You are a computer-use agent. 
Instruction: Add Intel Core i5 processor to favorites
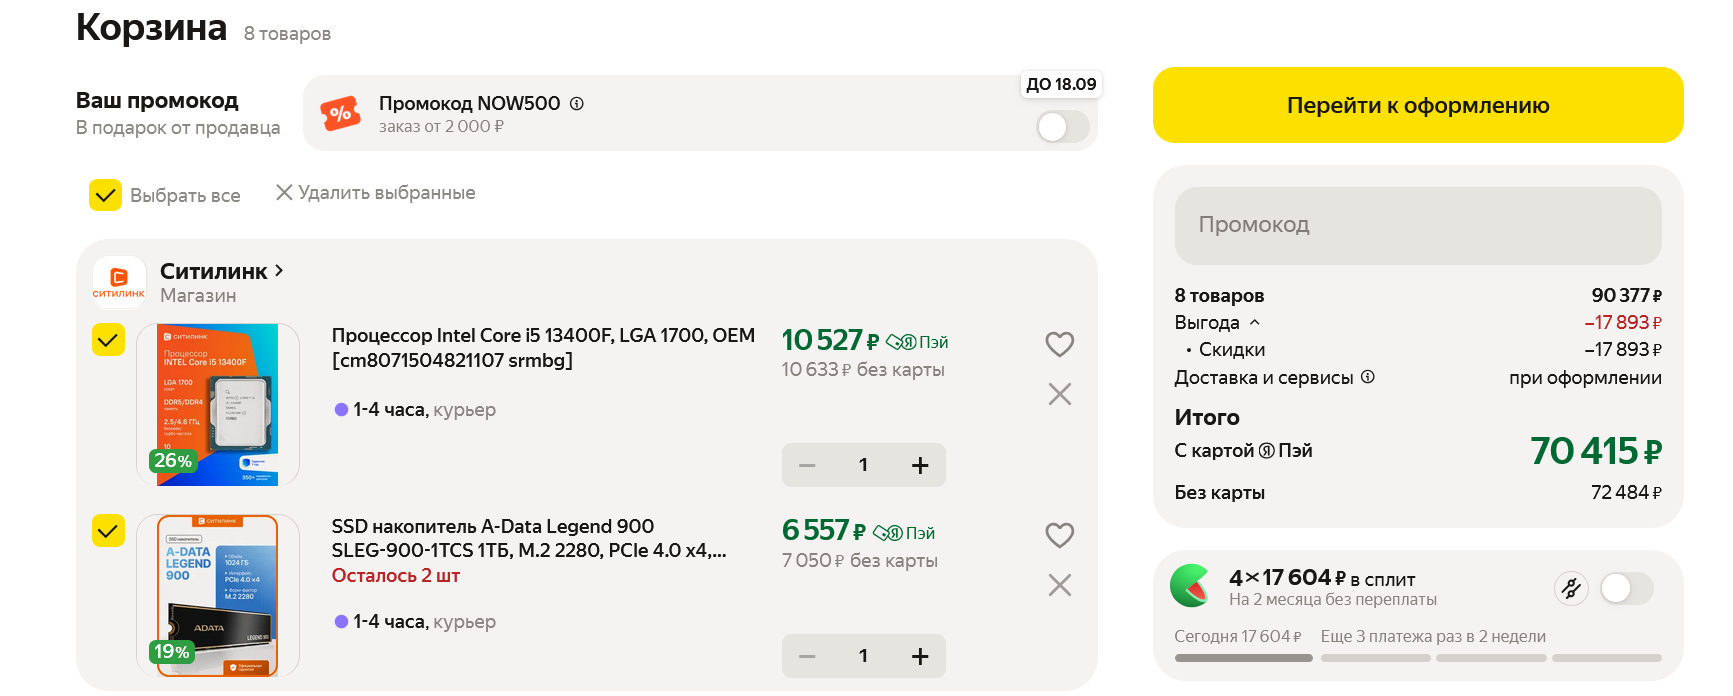(1059, 344)
